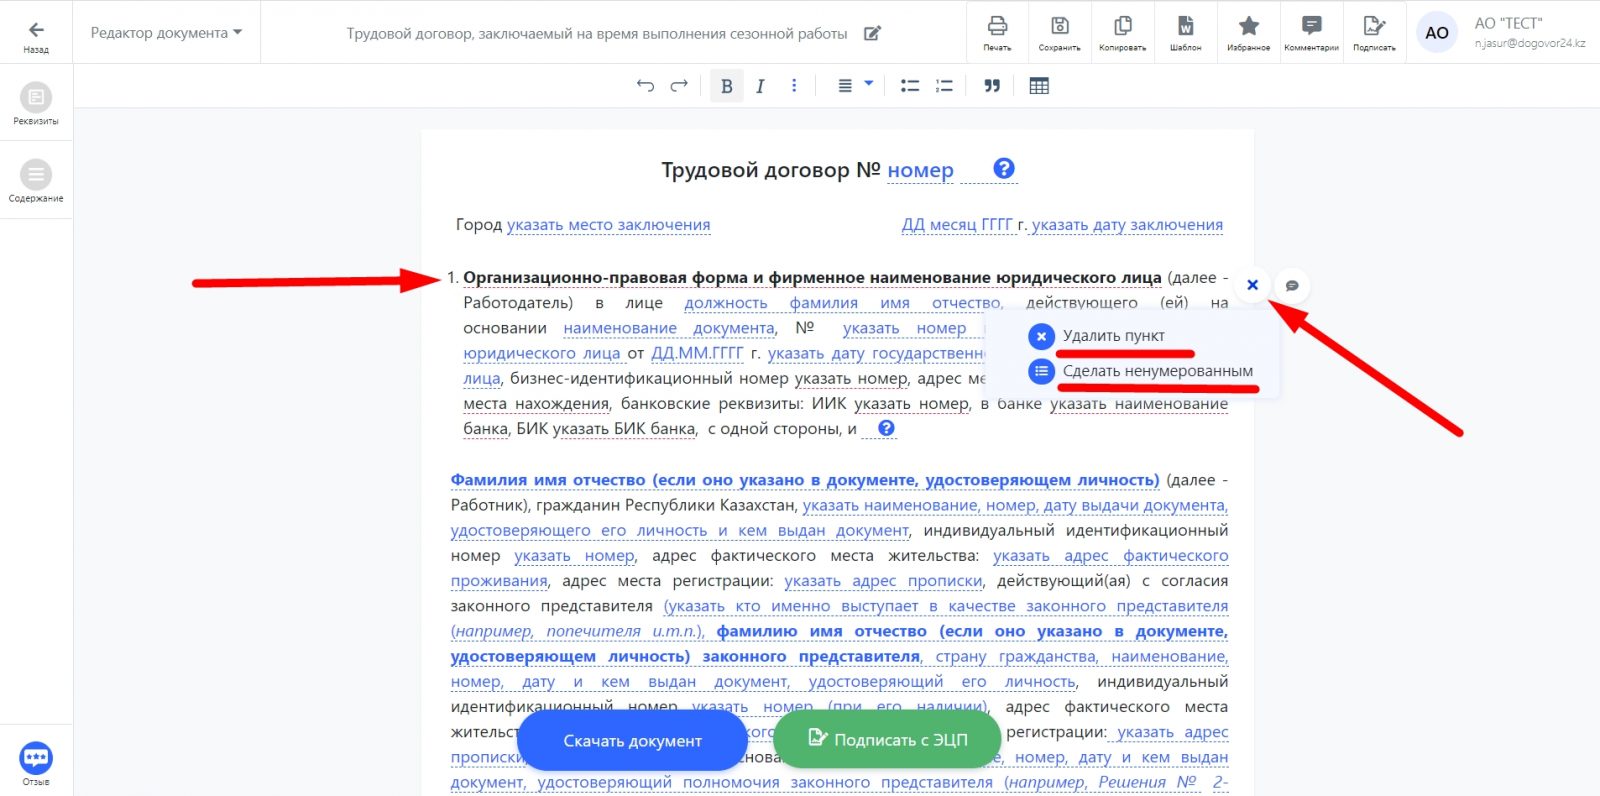Click Подписать с ЭЦП button

(x=888, y=739)
